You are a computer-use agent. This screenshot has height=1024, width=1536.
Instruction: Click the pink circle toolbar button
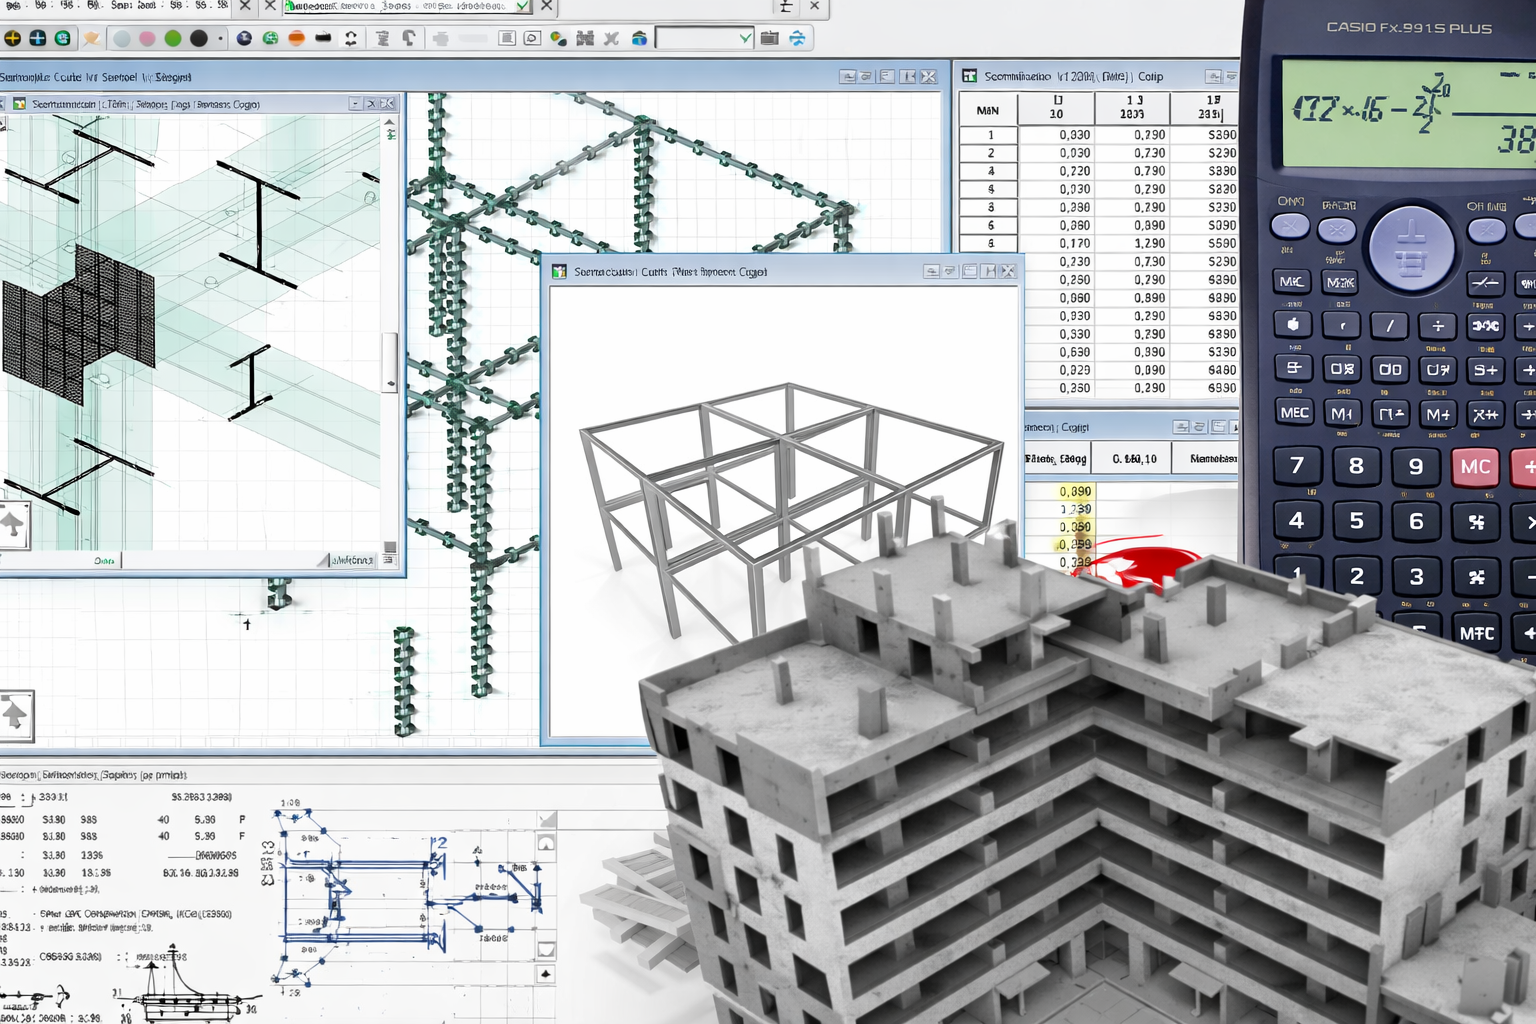147,38
